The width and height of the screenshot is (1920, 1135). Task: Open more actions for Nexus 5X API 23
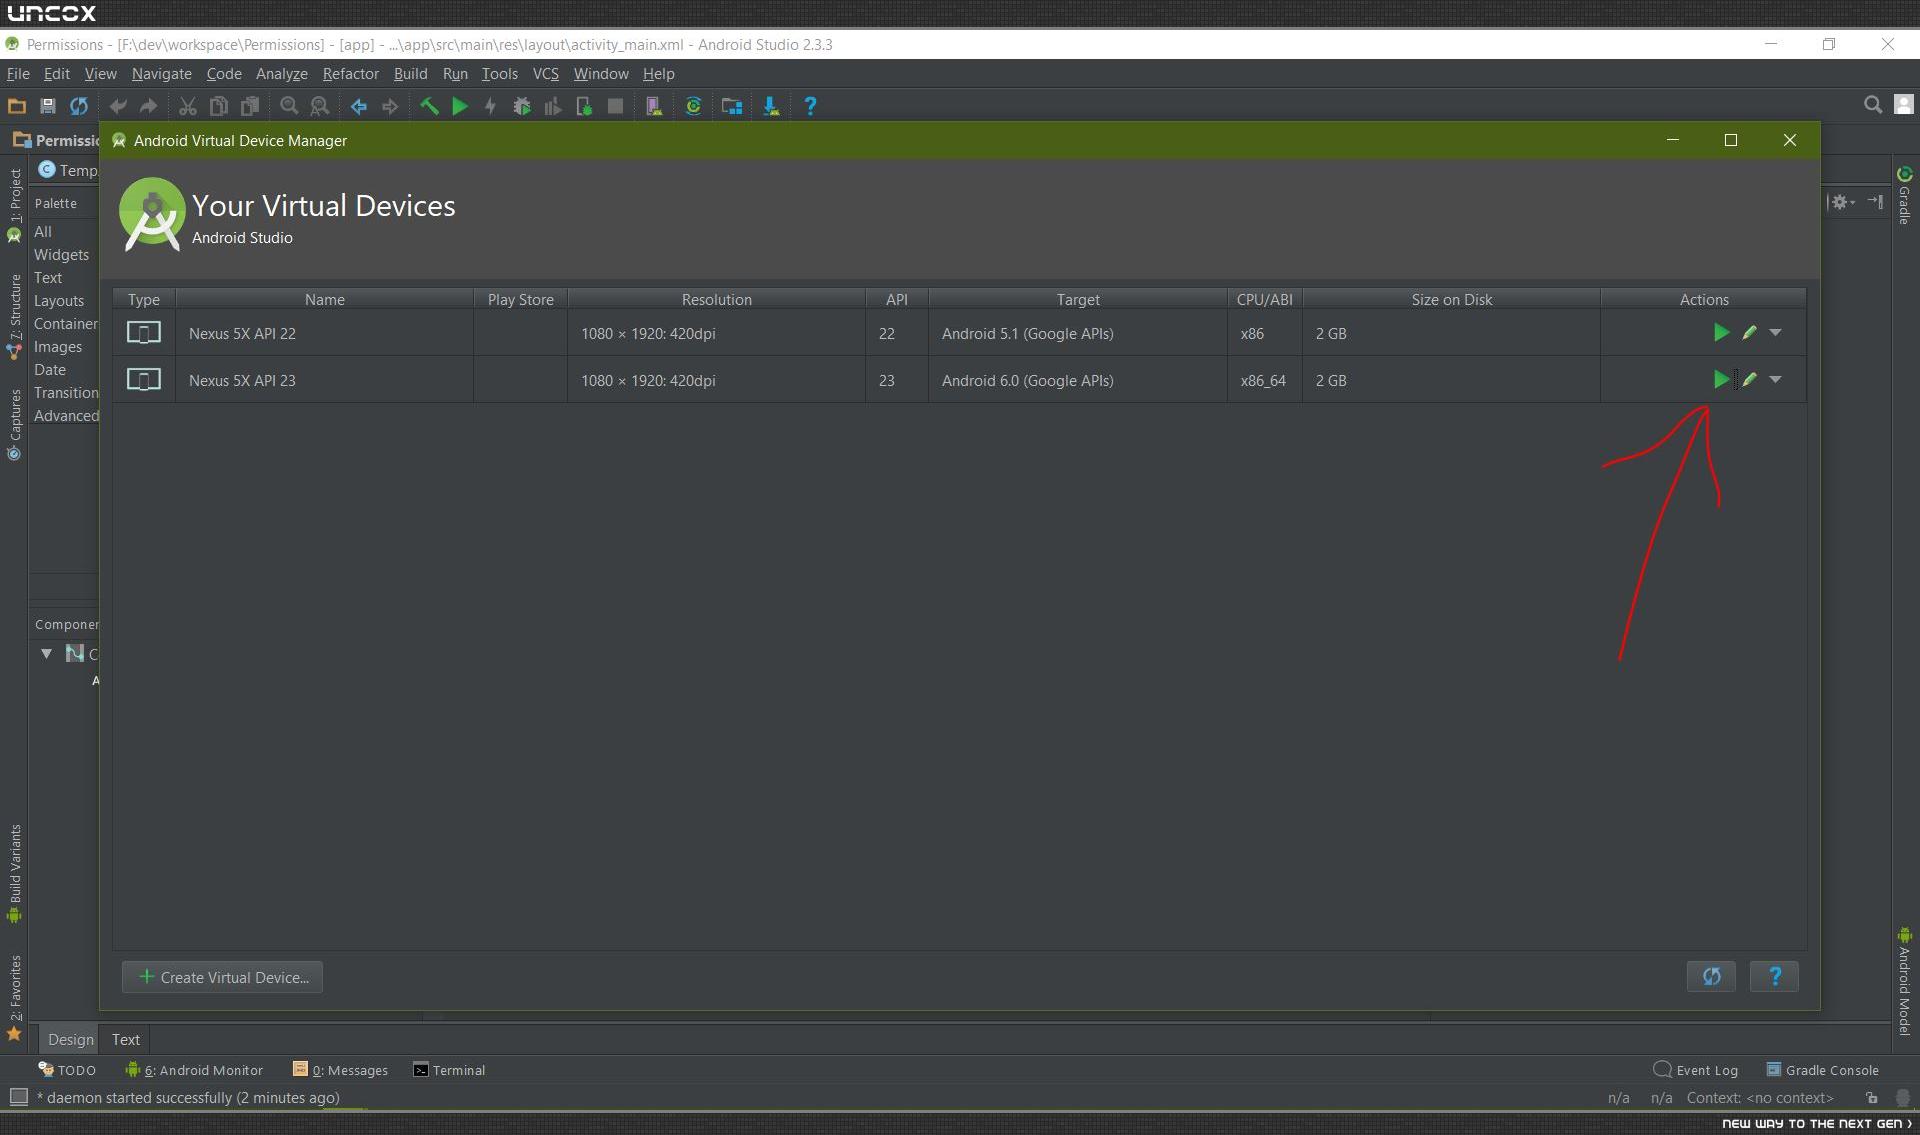[1775, 380]
